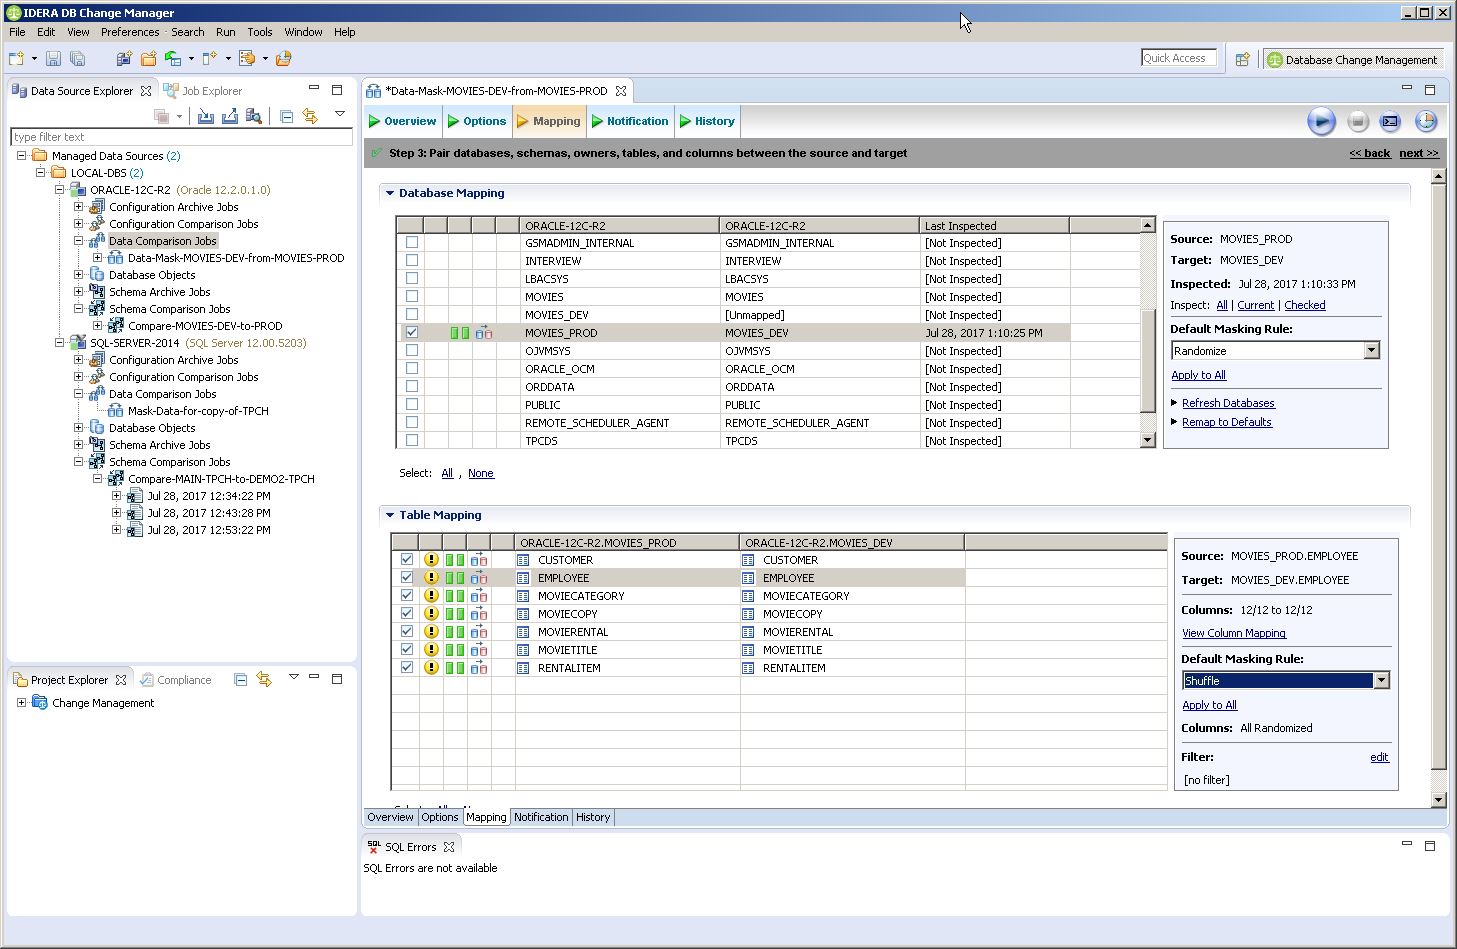
Task: Click the next >> link
Action: pyautogui.click(x=1419, y=153)
